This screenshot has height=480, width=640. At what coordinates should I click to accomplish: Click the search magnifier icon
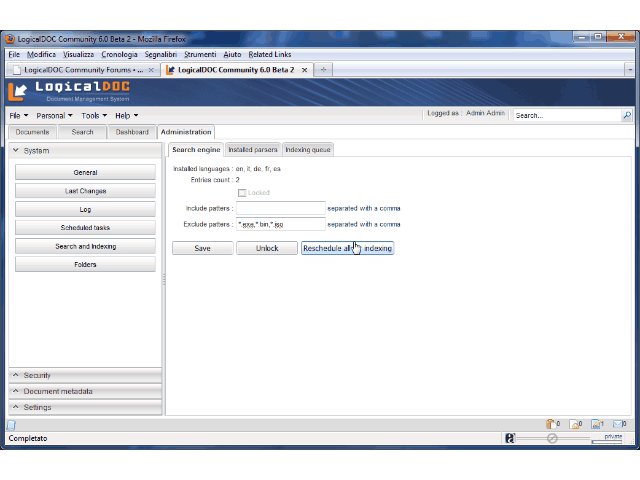tap(627, 116)
